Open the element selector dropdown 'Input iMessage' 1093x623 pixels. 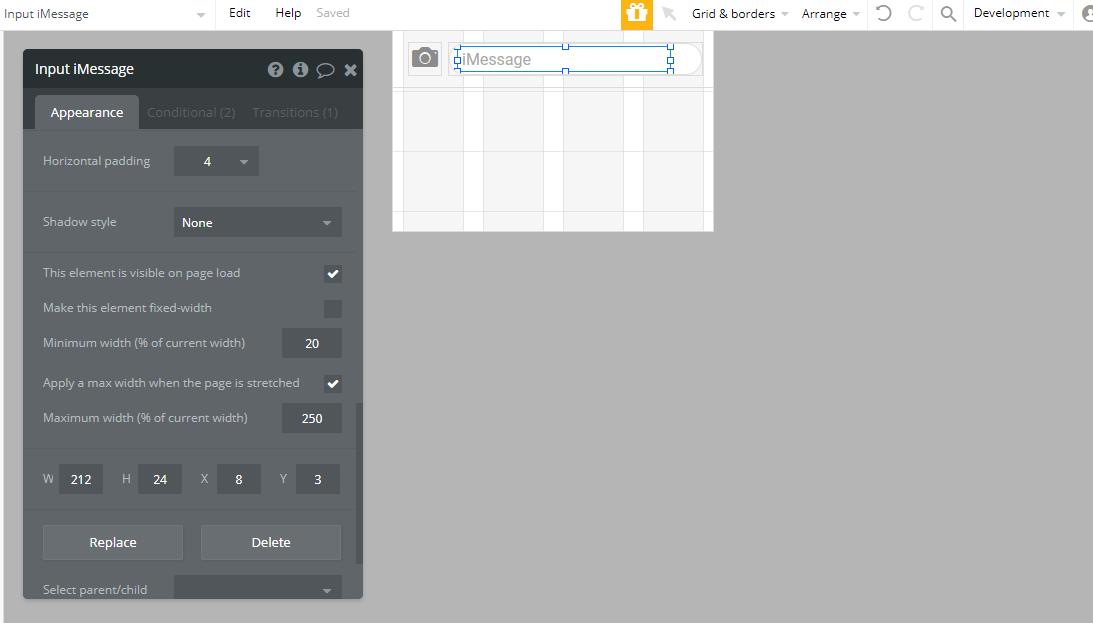[105, 14]
